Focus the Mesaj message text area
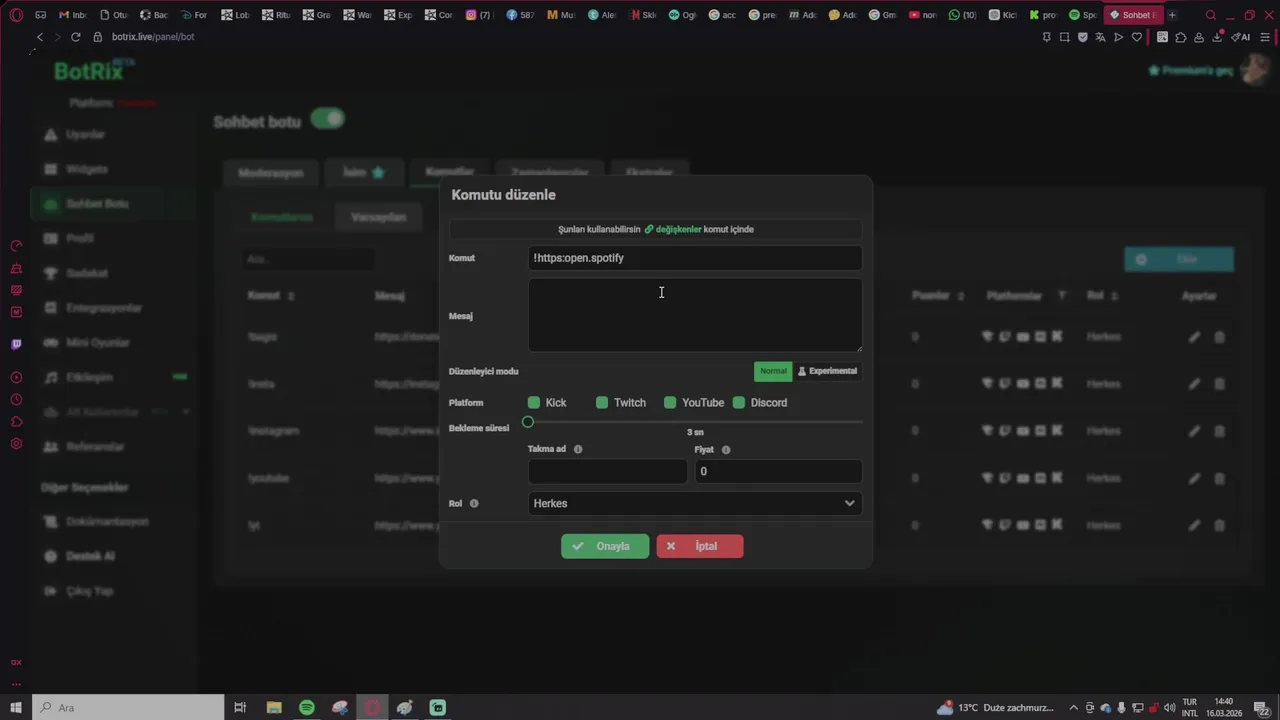1280x720 pixels. [x=695, y=315]
